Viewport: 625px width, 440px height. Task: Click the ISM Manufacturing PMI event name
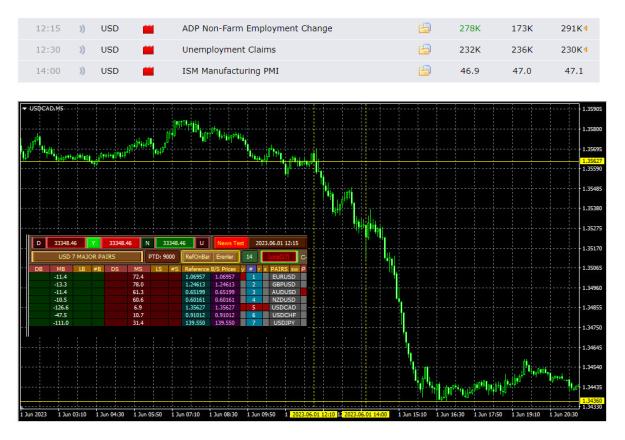pos(230,71)
